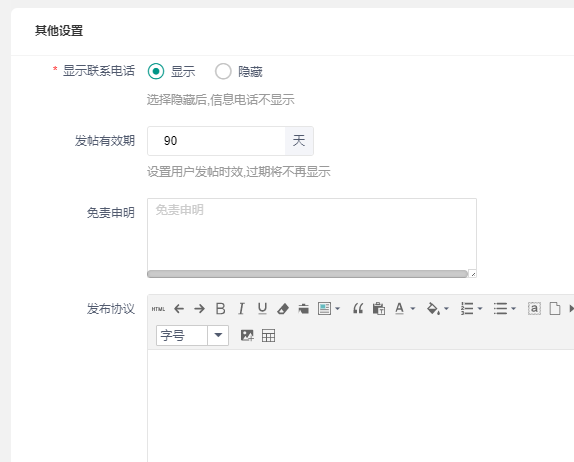Expand the font color dropdown arrow

pyautogui.click(x=413, y=309)
